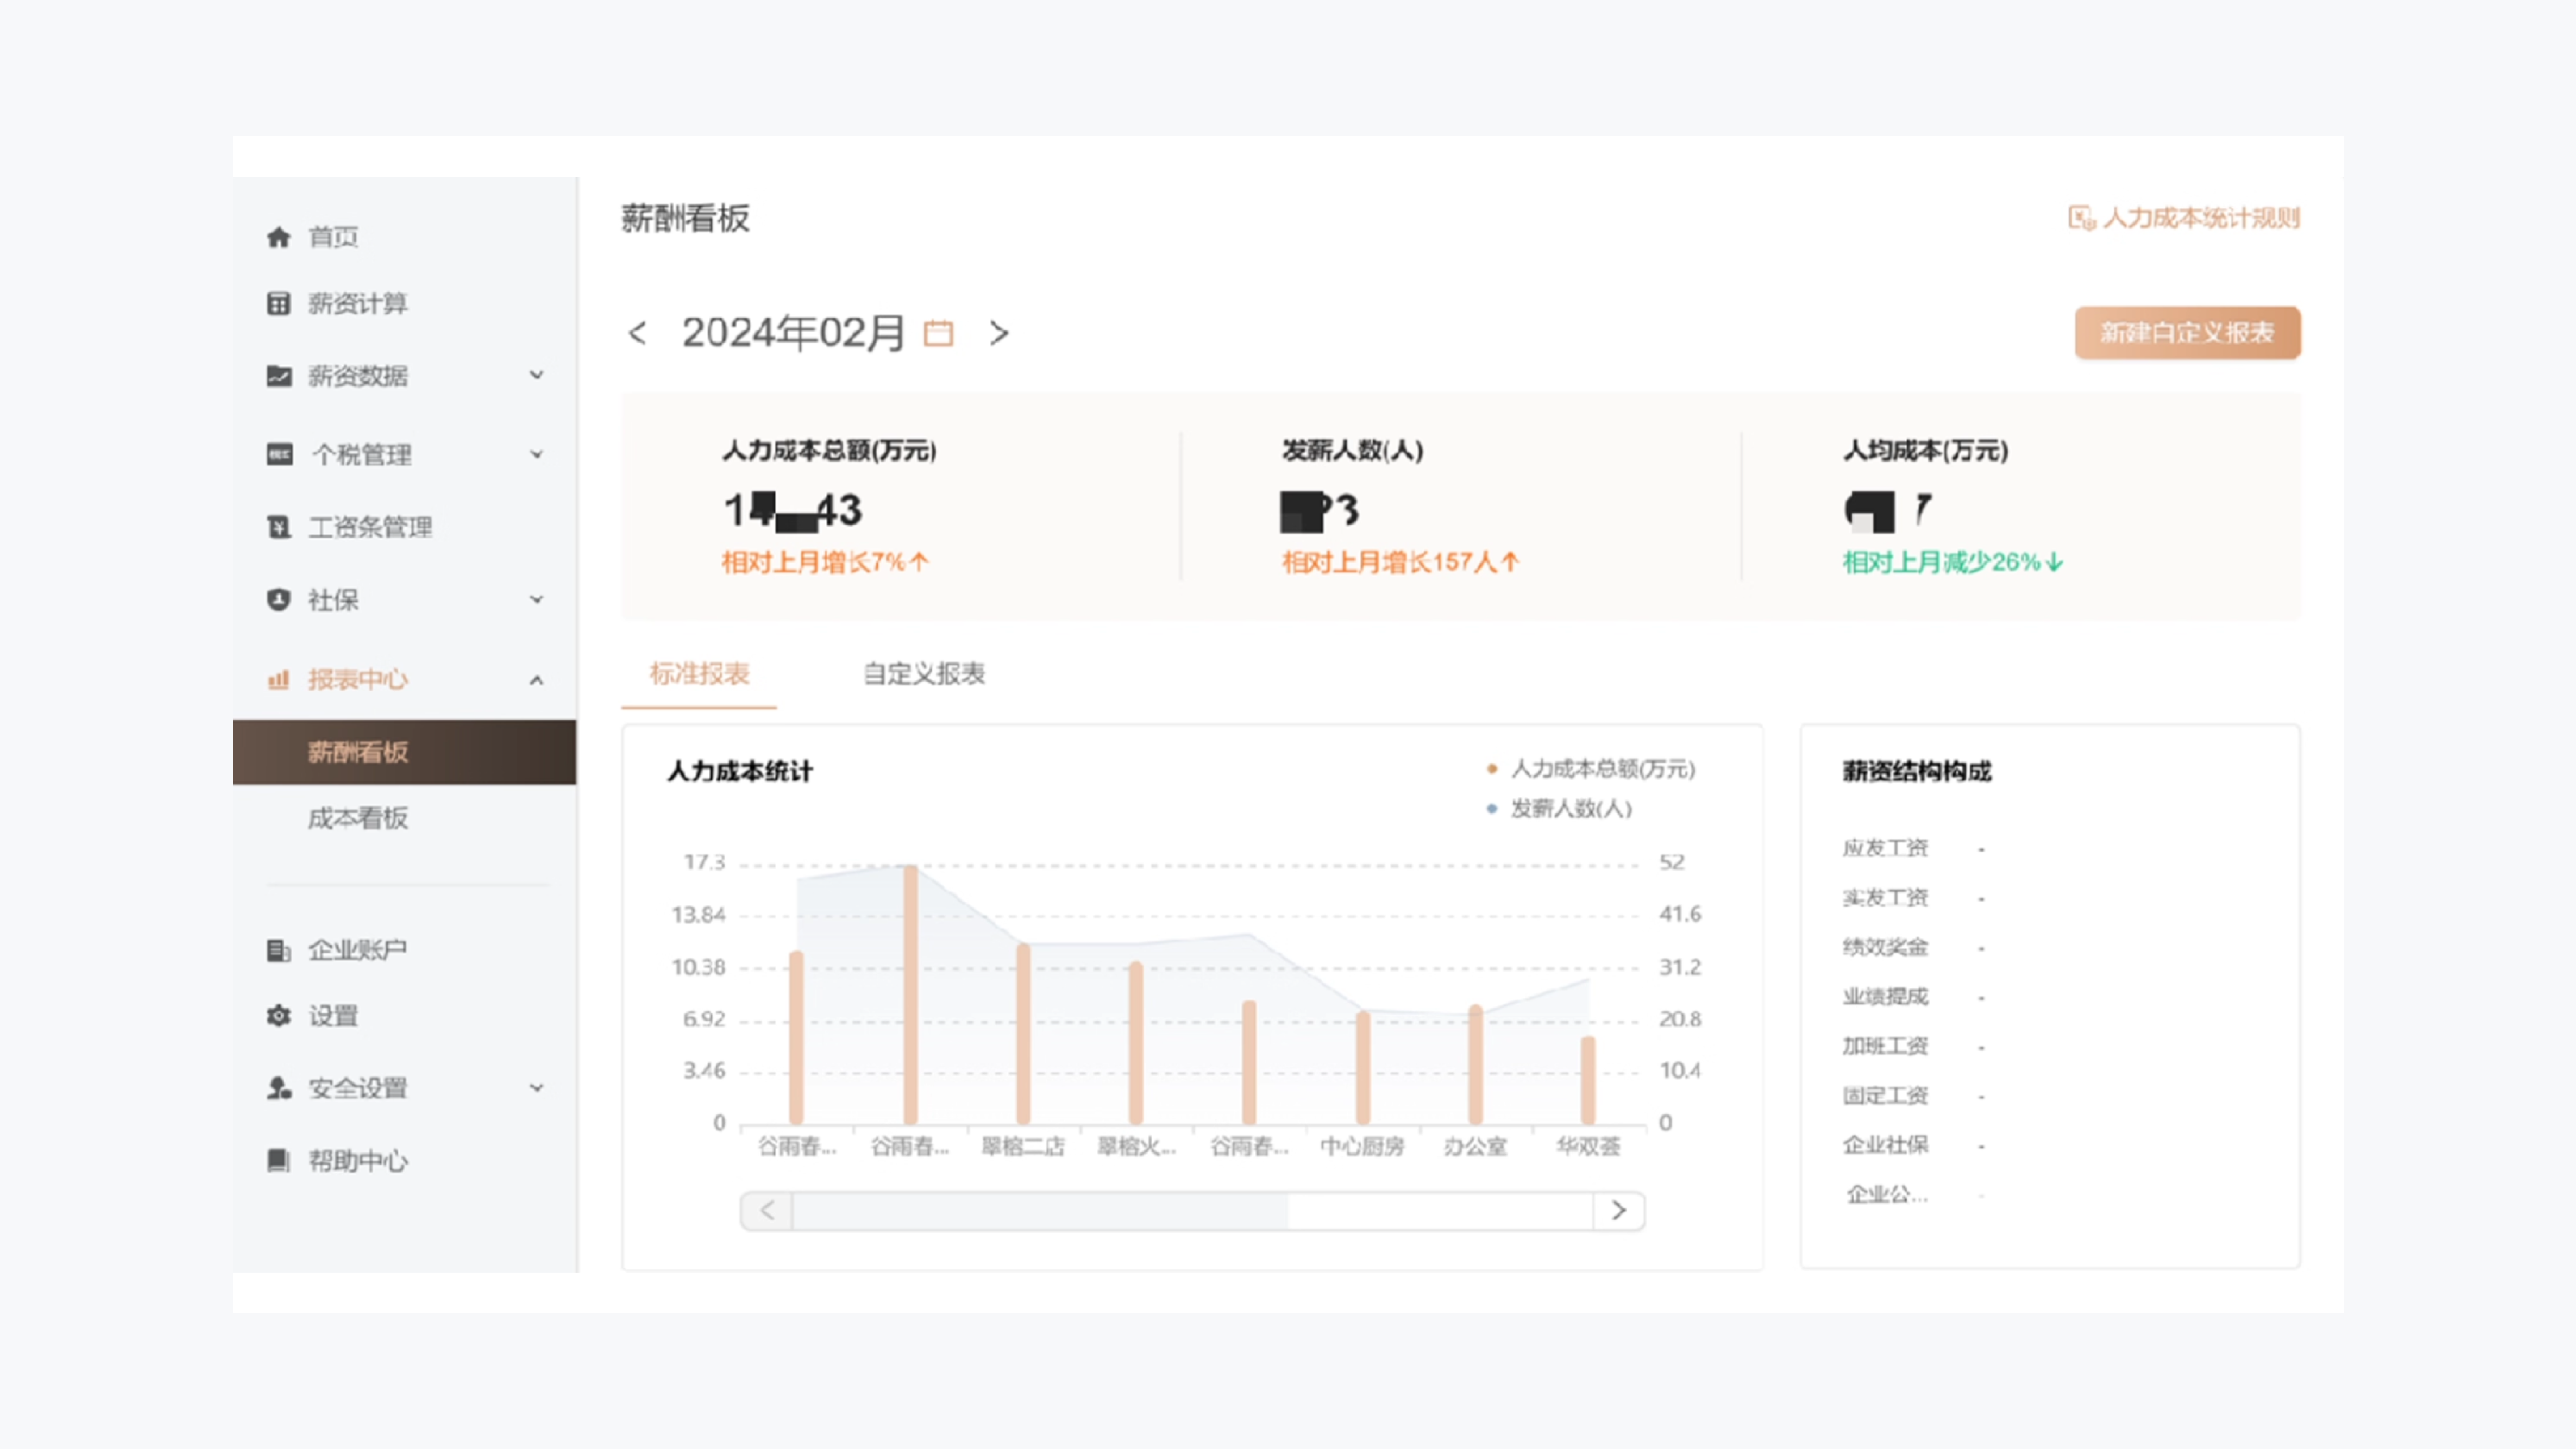Open the calendar date picker icon
Viewport: 2576px width, 1449px height.
point(938,333)
